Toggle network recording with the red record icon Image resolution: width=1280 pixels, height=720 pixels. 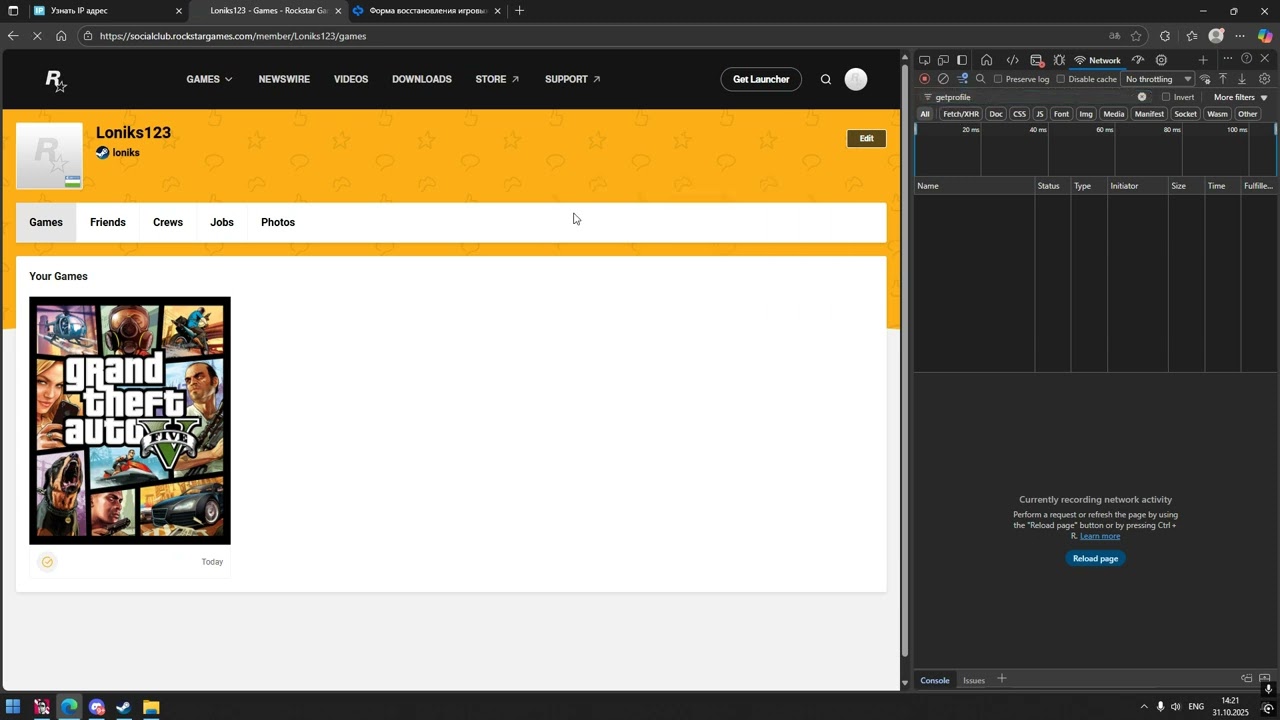[925, 79]
